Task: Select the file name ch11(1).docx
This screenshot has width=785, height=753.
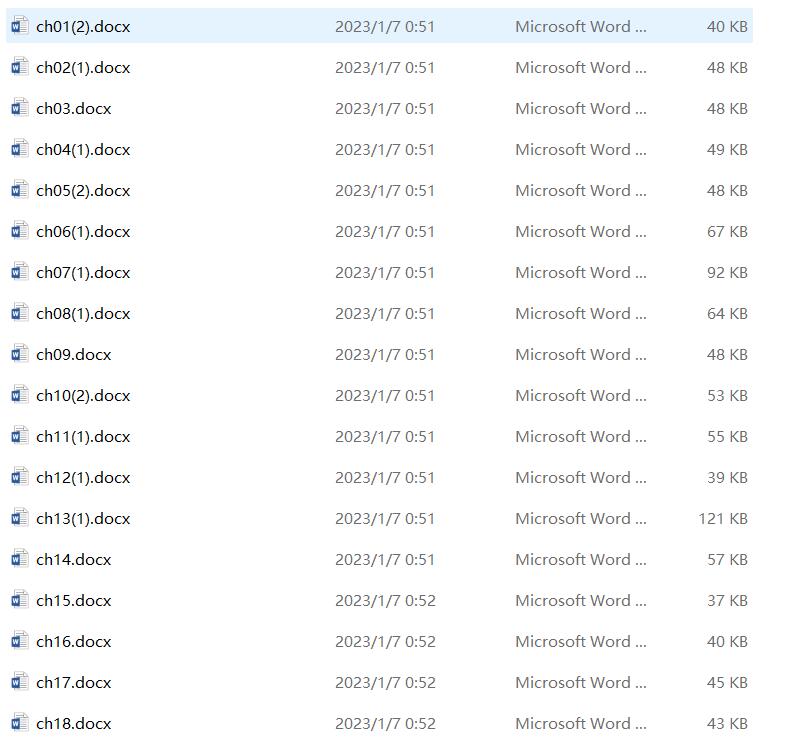Action: [83, 437]
